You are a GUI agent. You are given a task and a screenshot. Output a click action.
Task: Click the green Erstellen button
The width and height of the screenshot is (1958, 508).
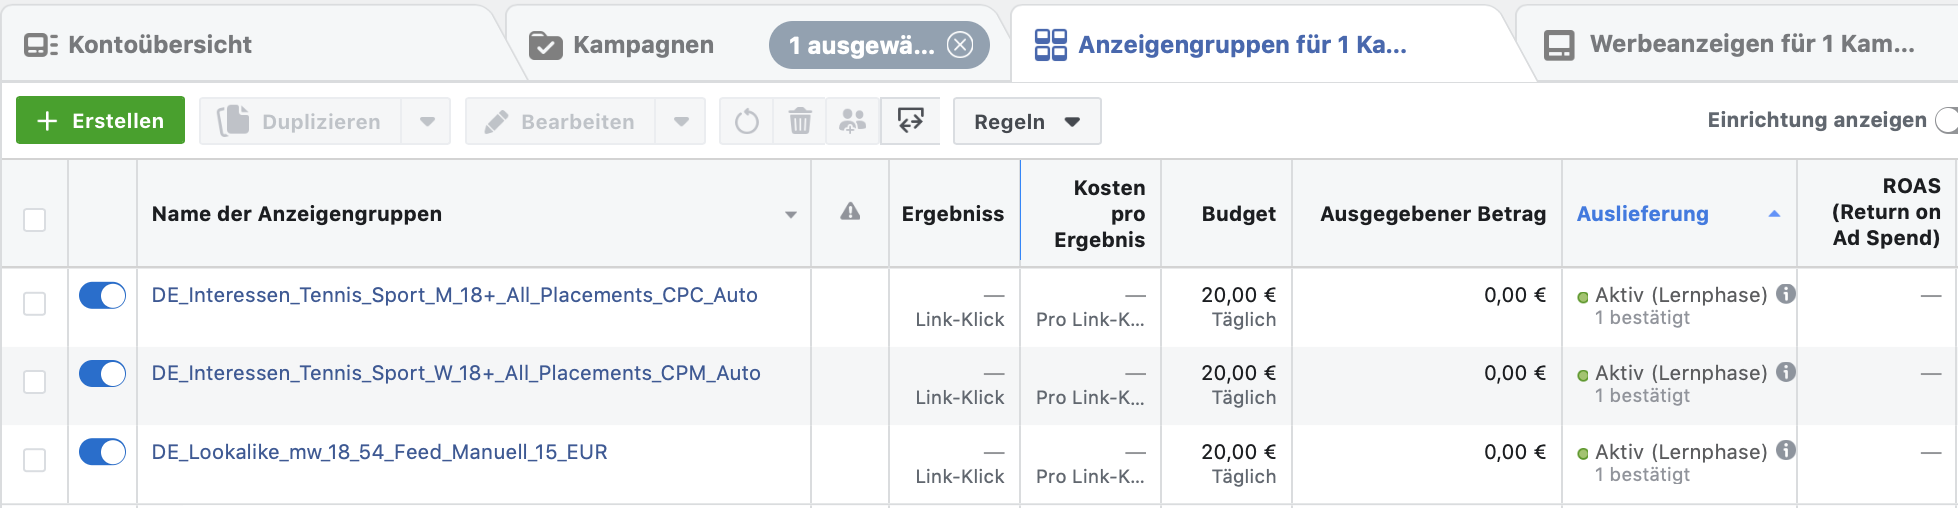tap(100, 121)
